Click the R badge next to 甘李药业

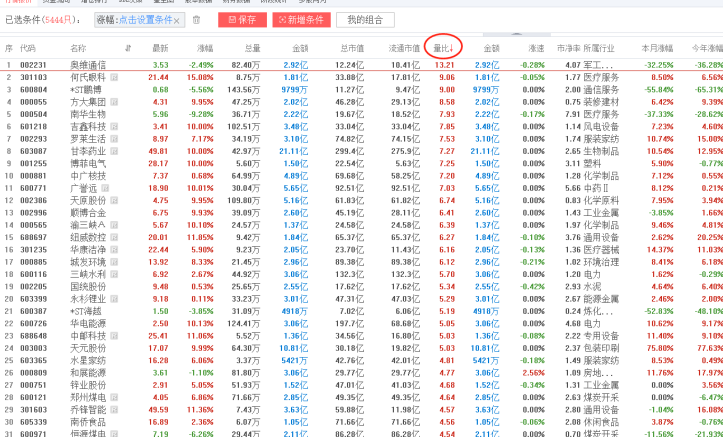(x=114, y=151)
